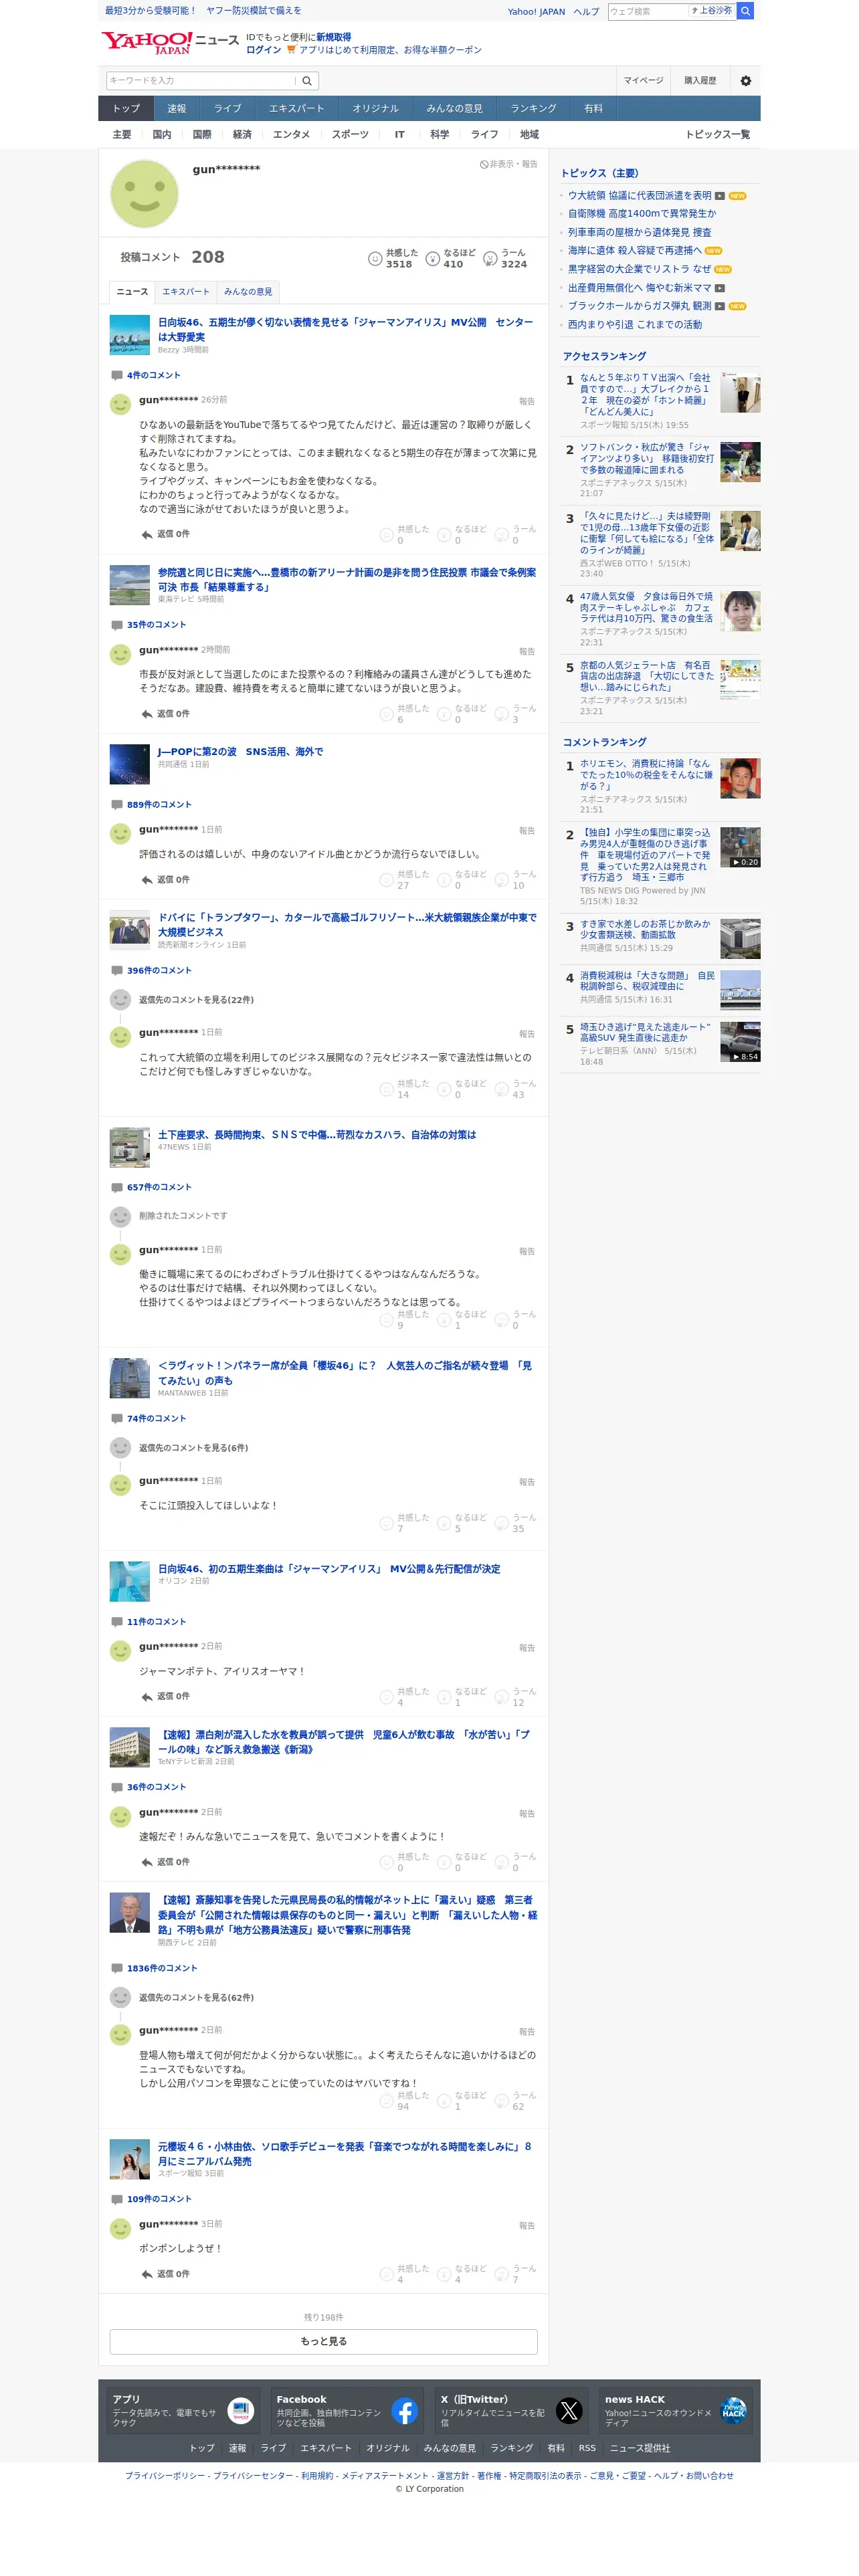The image size is (859, 2576).
Task: Click 報告 on the そこに江頭 comment
Action: coord(527,1483)
